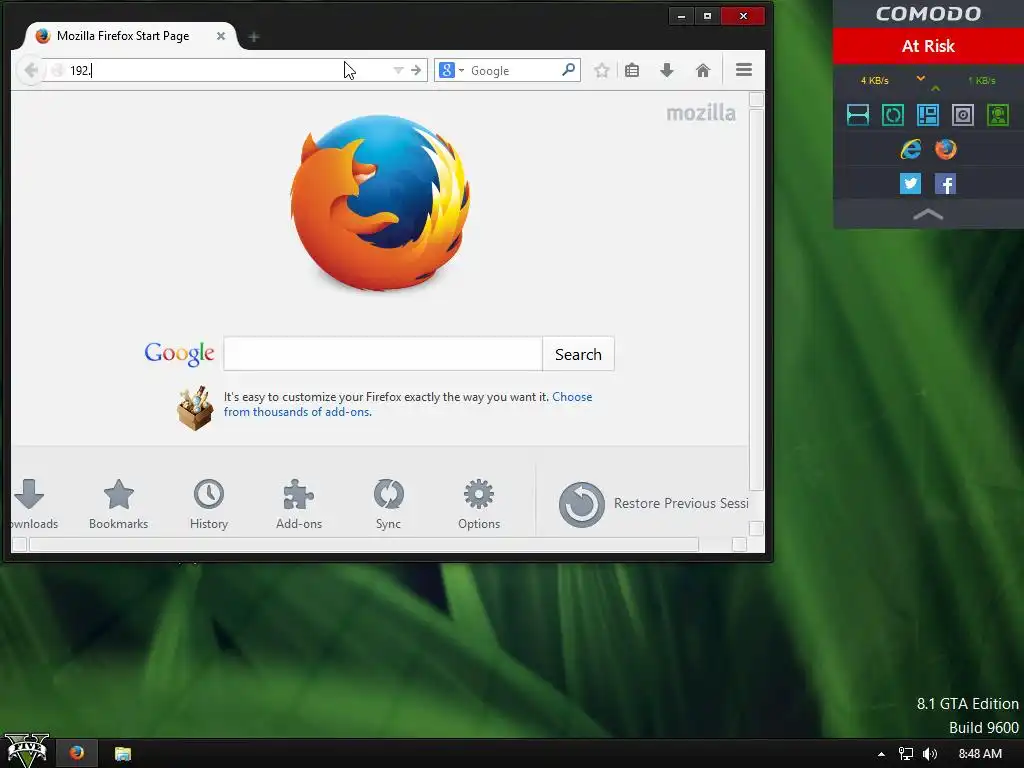The width and height of the screenshot is (1024, 768).
Task: Close the Mozilla Firefox Start Page tab
Action: point(221,36)
